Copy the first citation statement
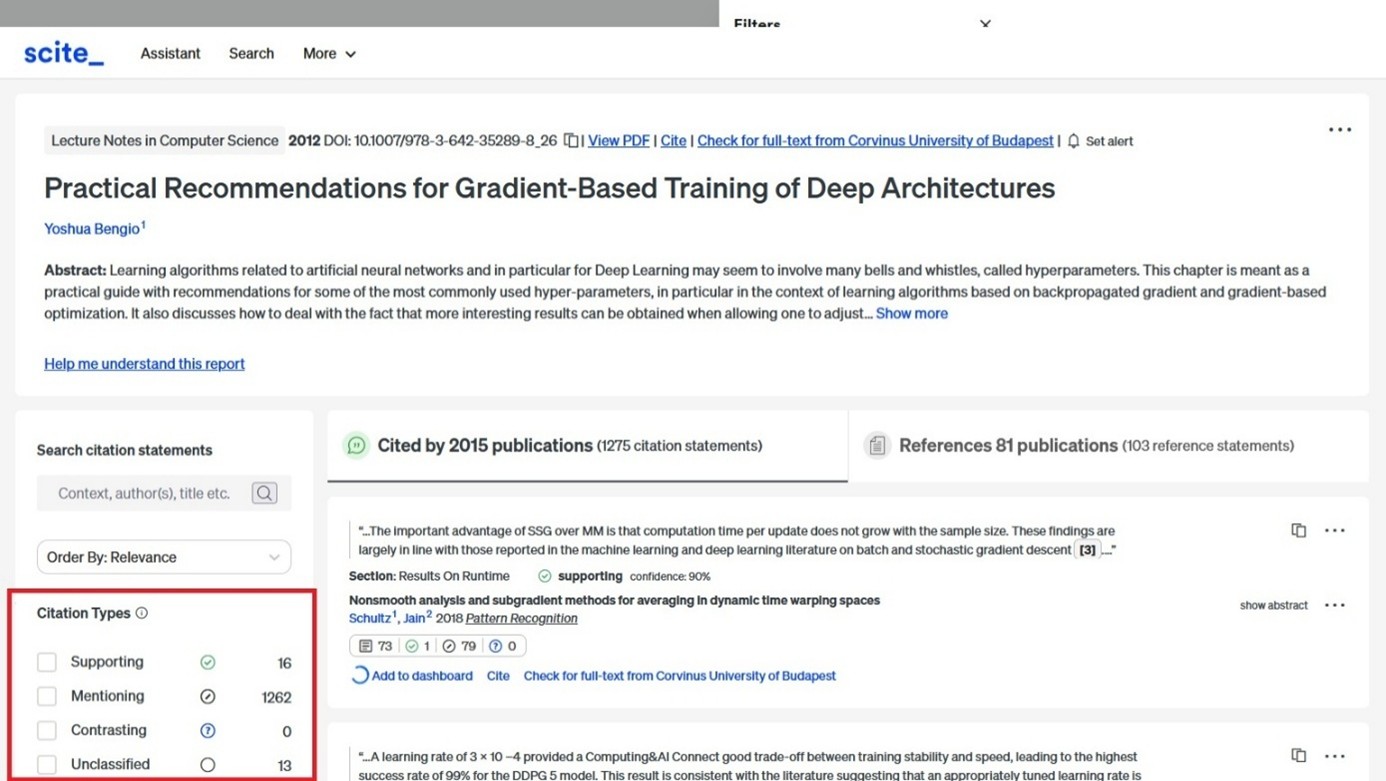The image size is (1386, 781). click(x=1298, y=530)
